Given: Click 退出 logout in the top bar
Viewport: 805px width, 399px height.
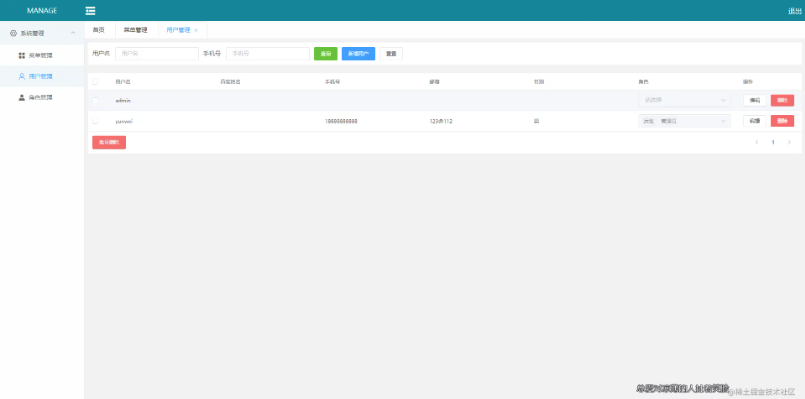Looking at the screenshot, I should 795,11.
